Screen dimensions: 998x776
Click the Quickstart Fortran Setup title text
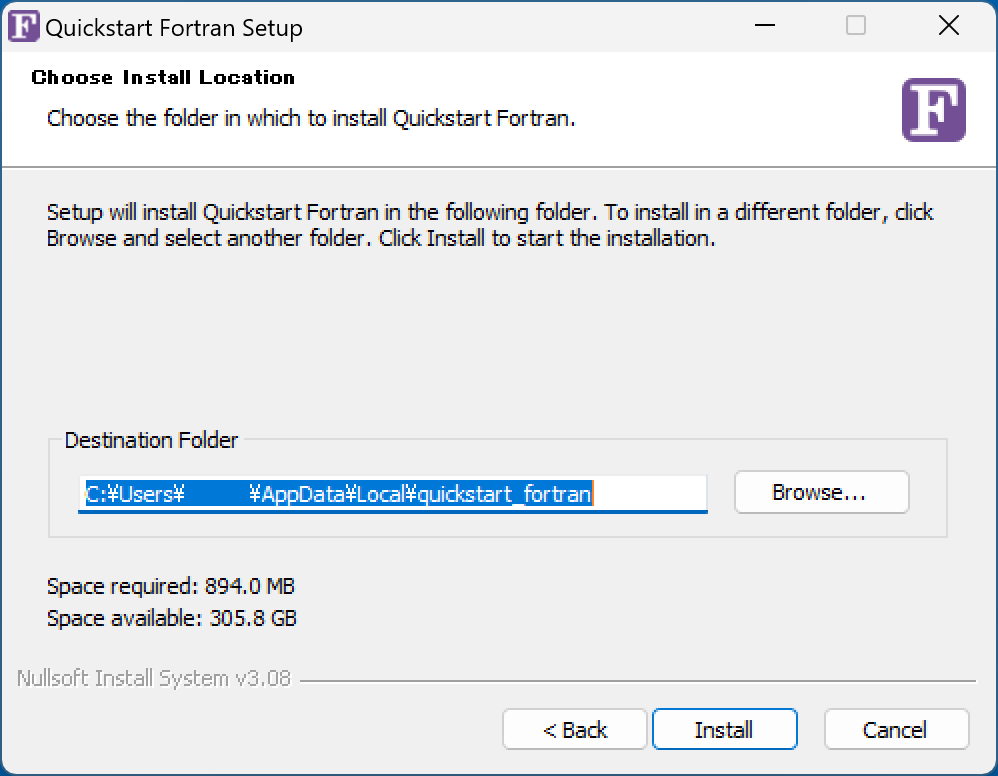click(172, 28)
